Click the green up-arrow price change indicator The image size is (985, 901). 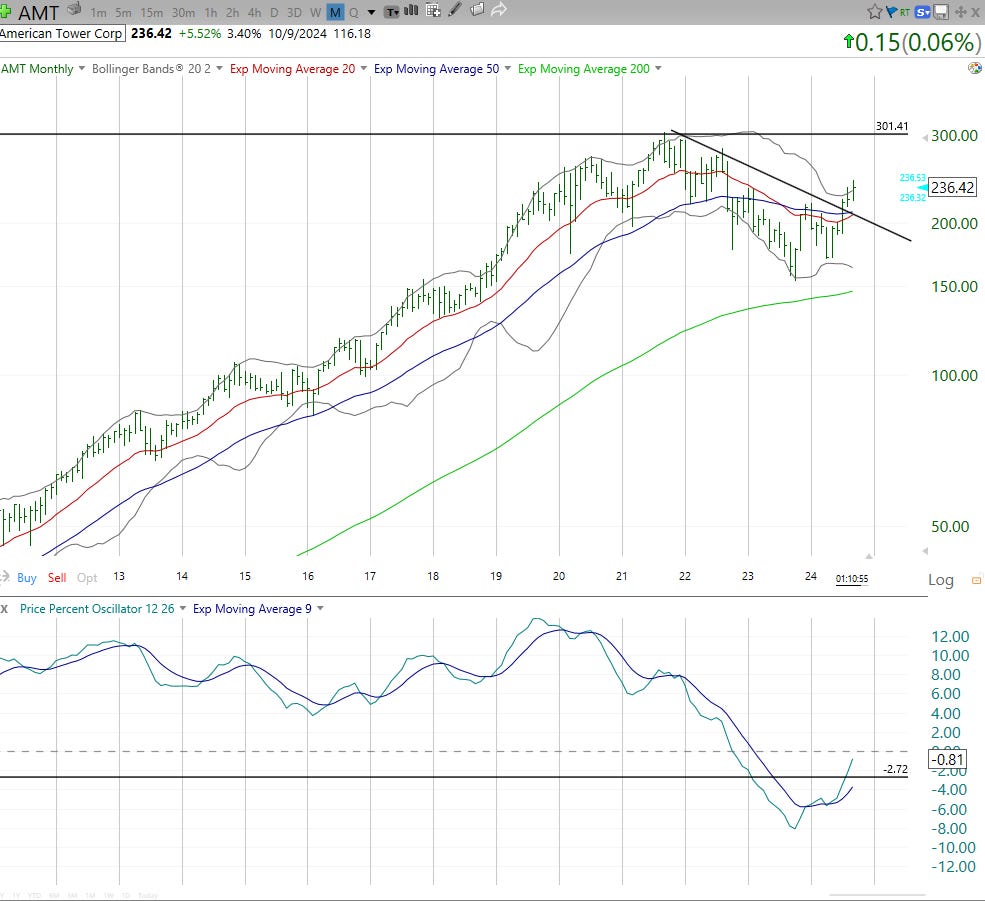click(x=849, y=41)
